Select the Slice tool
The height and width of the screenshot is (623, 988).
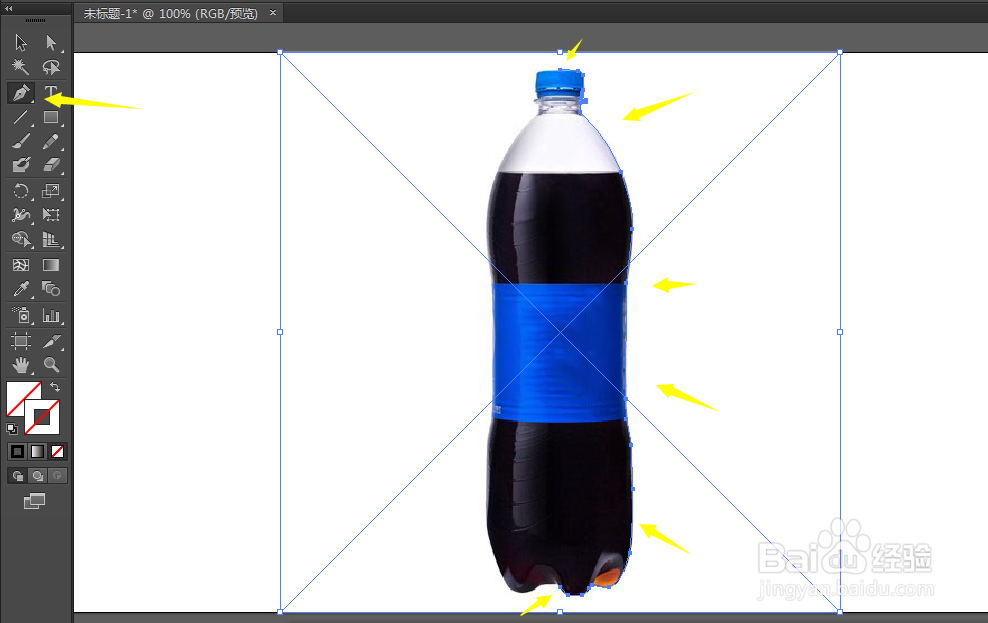(51, 341)
